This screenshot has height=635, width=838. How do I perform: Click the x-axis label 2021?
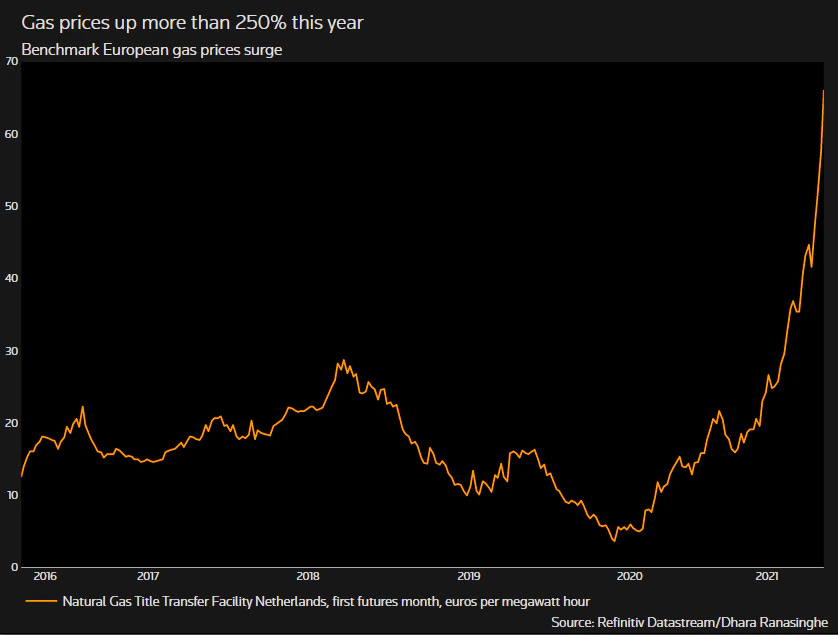[767, 576]
